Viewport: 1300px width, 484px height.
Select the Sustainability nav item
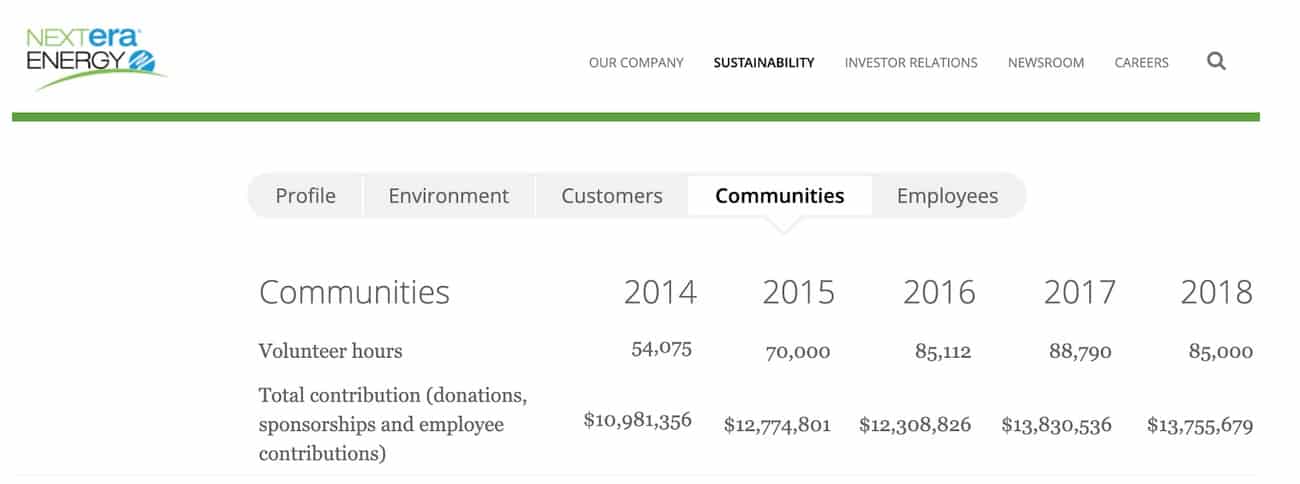coord(764,62)
